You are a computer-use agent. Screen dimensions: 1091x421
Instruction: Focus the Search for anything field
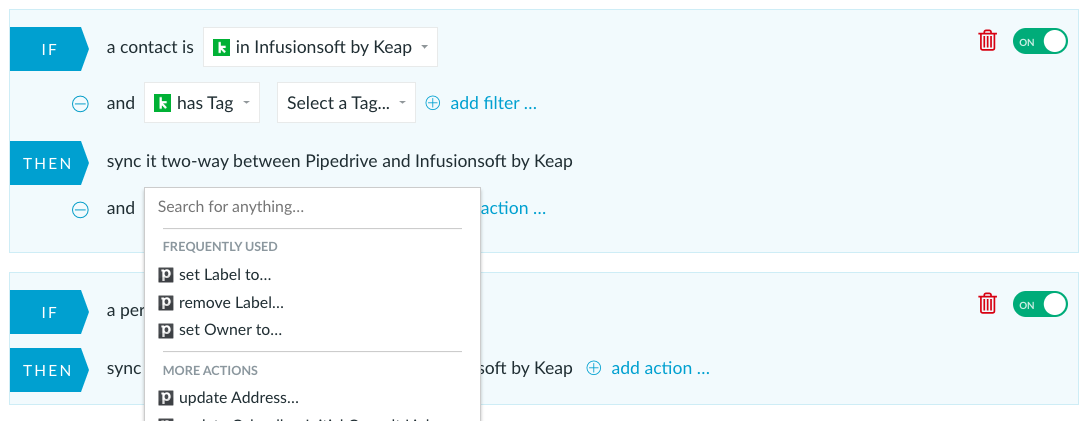click(312, 207)
